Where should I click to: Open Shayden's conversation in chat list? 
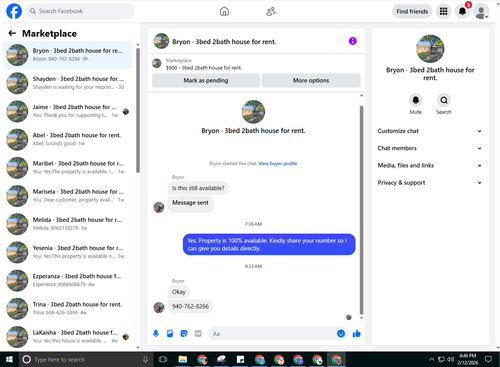pyautogui.click(x=68, y=83)
